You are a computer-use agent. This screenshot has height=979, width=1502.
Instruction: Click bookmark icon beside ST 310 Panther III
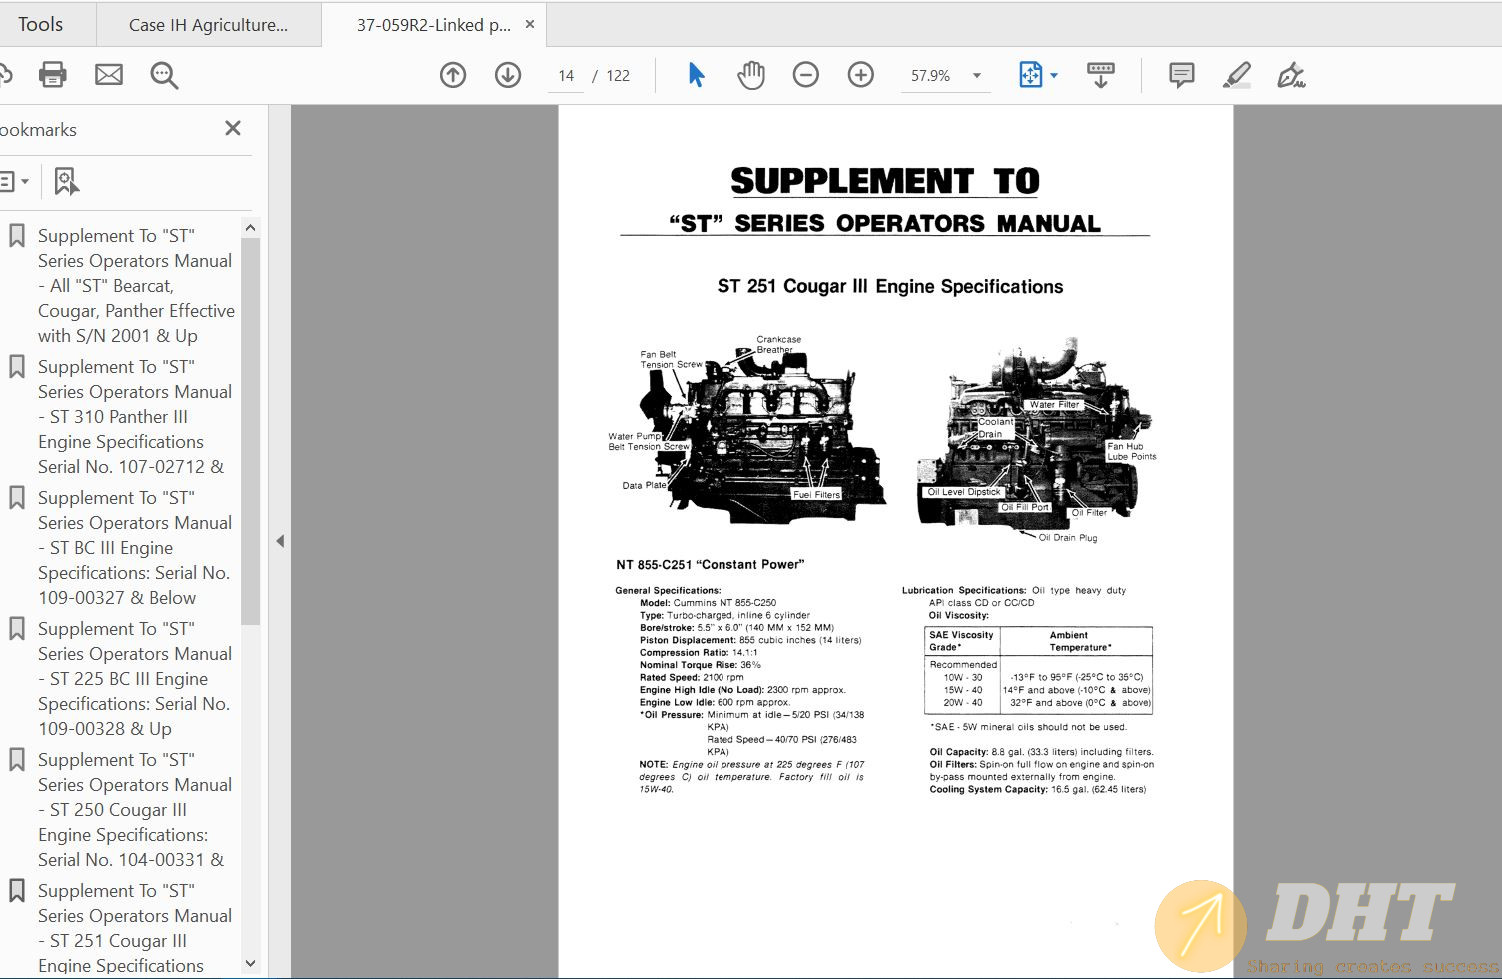point(17,367)
